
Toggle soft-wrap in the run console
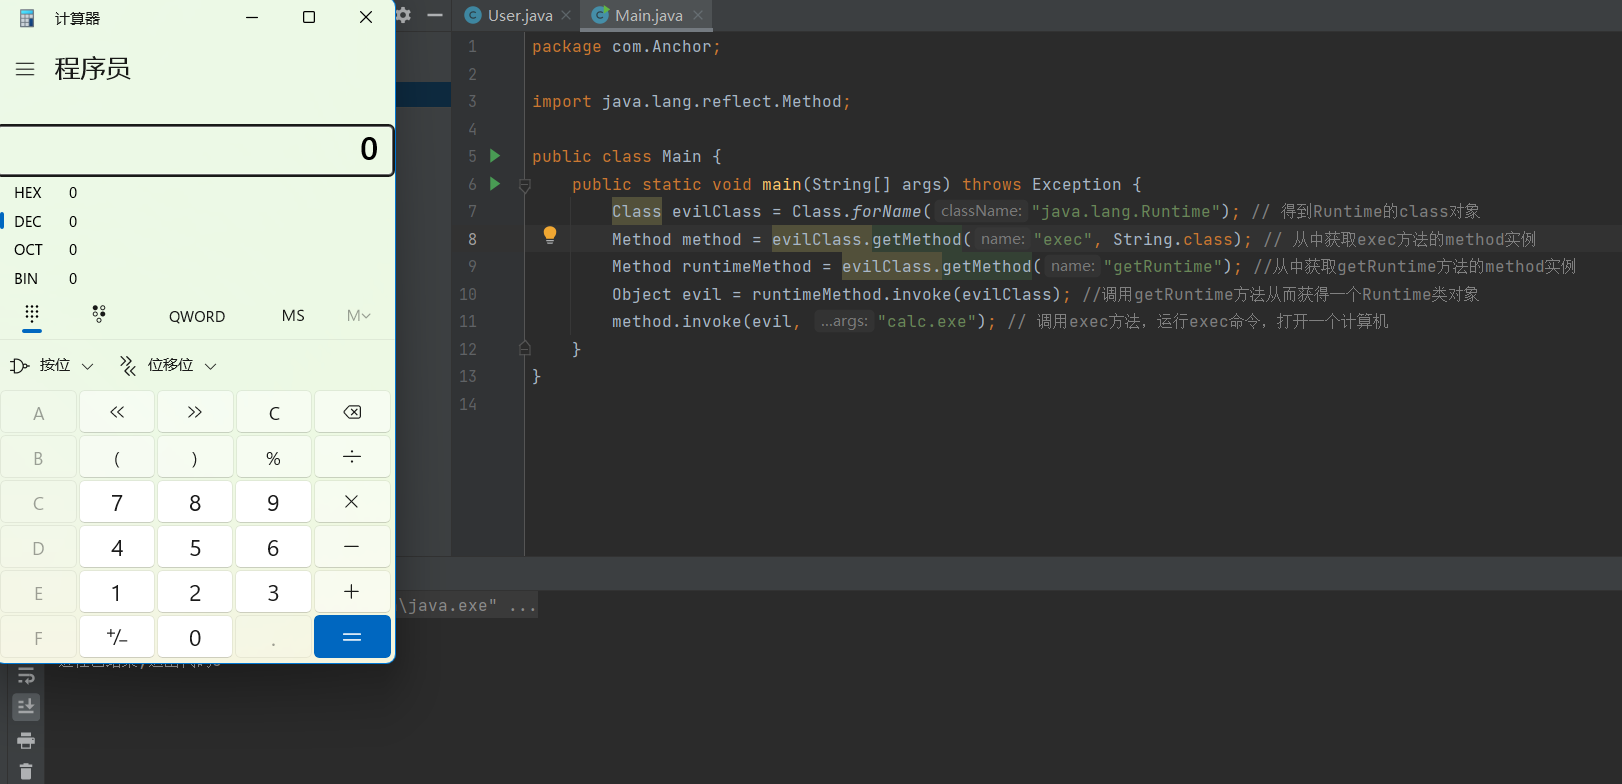pos(26,676)
